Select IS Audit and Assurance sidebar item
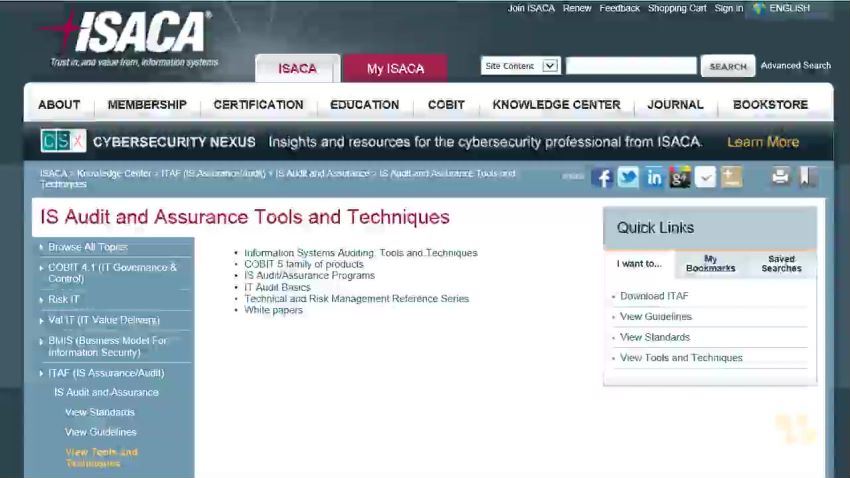 pyautogui.click(x=106, y=392)
